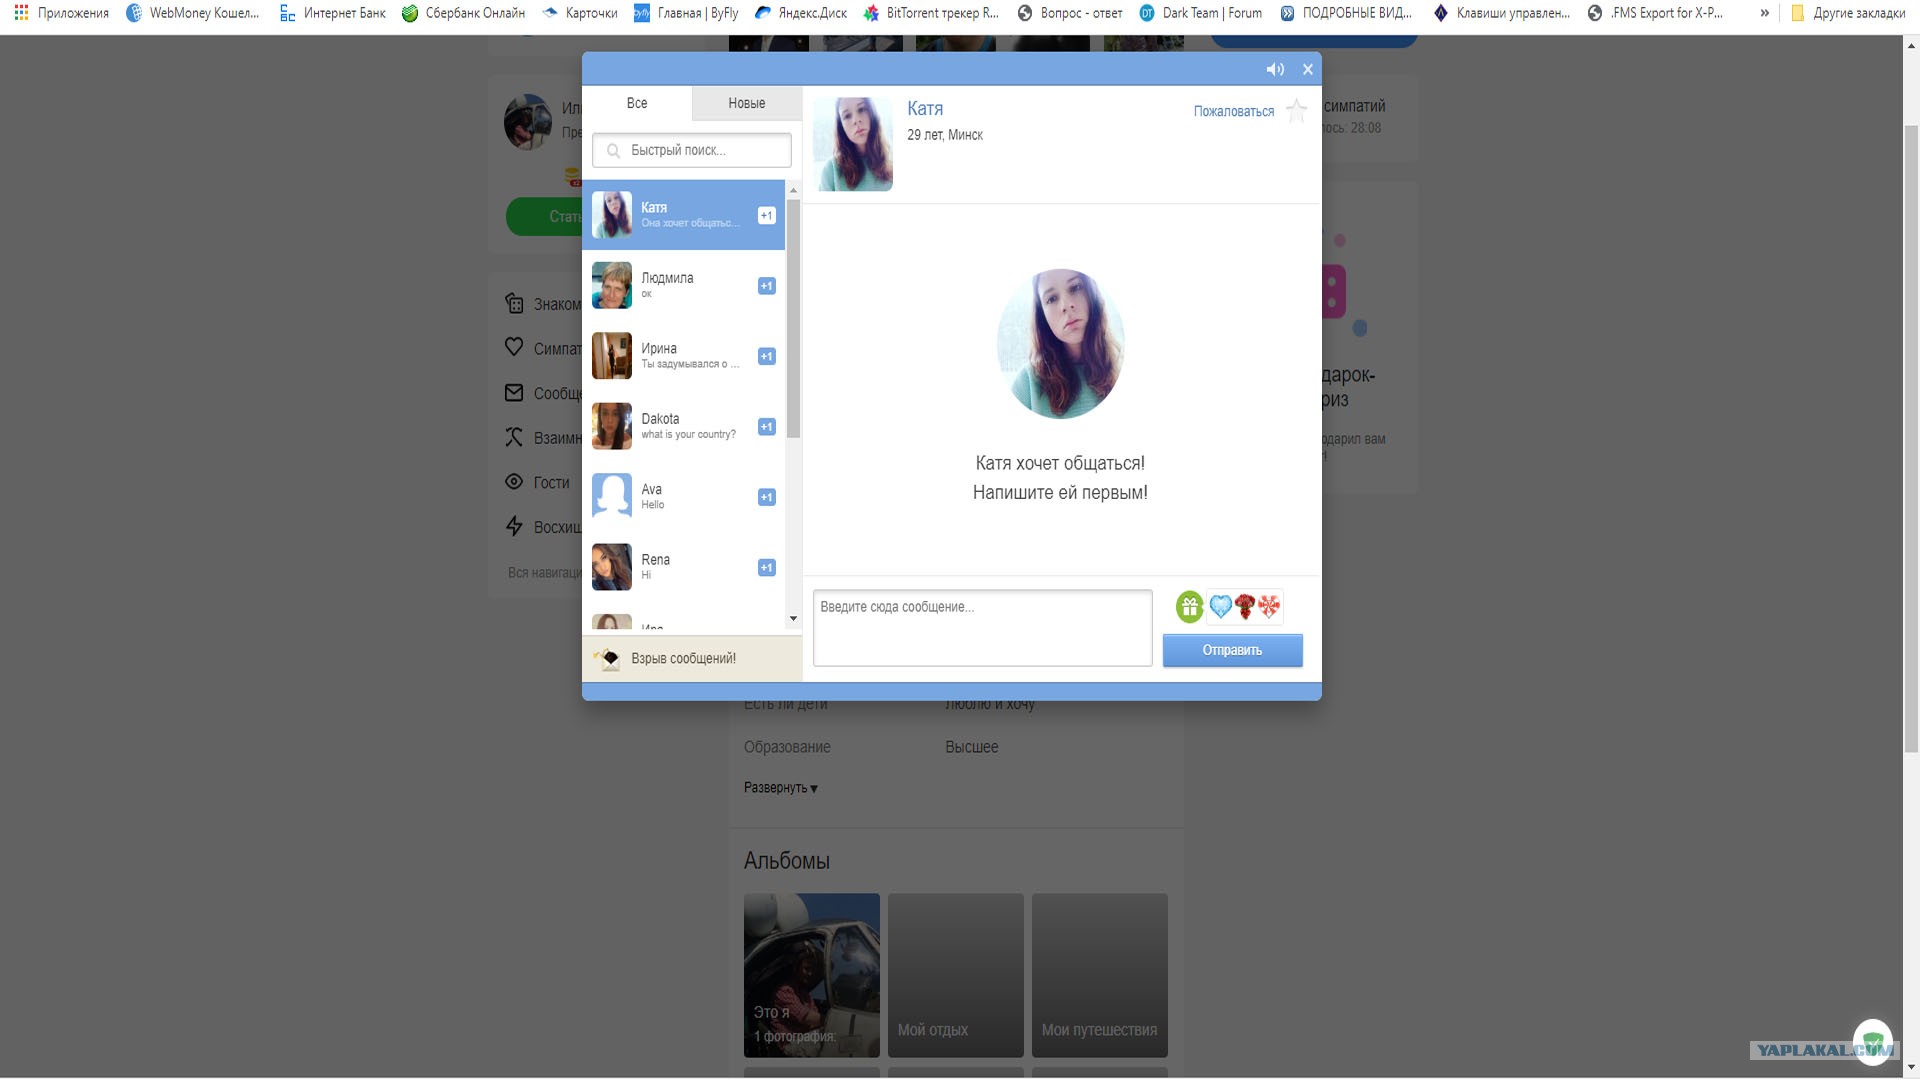The image size is (1920, 1080).
Task: Click Людмила's avatar thumbnail
Action: tap(612, 286)
